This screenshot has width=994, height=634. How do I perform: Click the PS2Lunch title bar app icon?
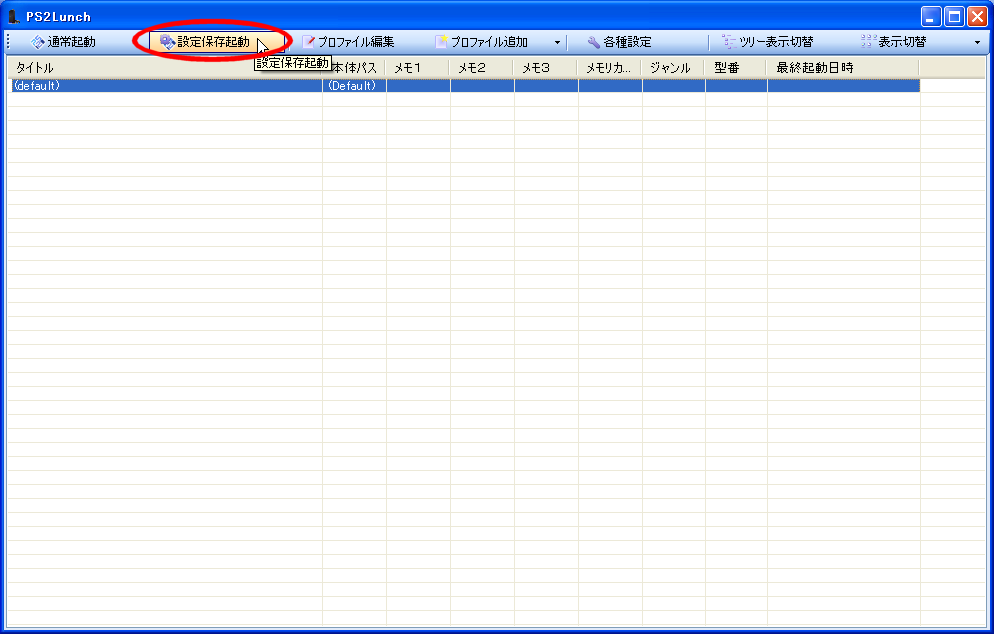[x=13, y=16]
